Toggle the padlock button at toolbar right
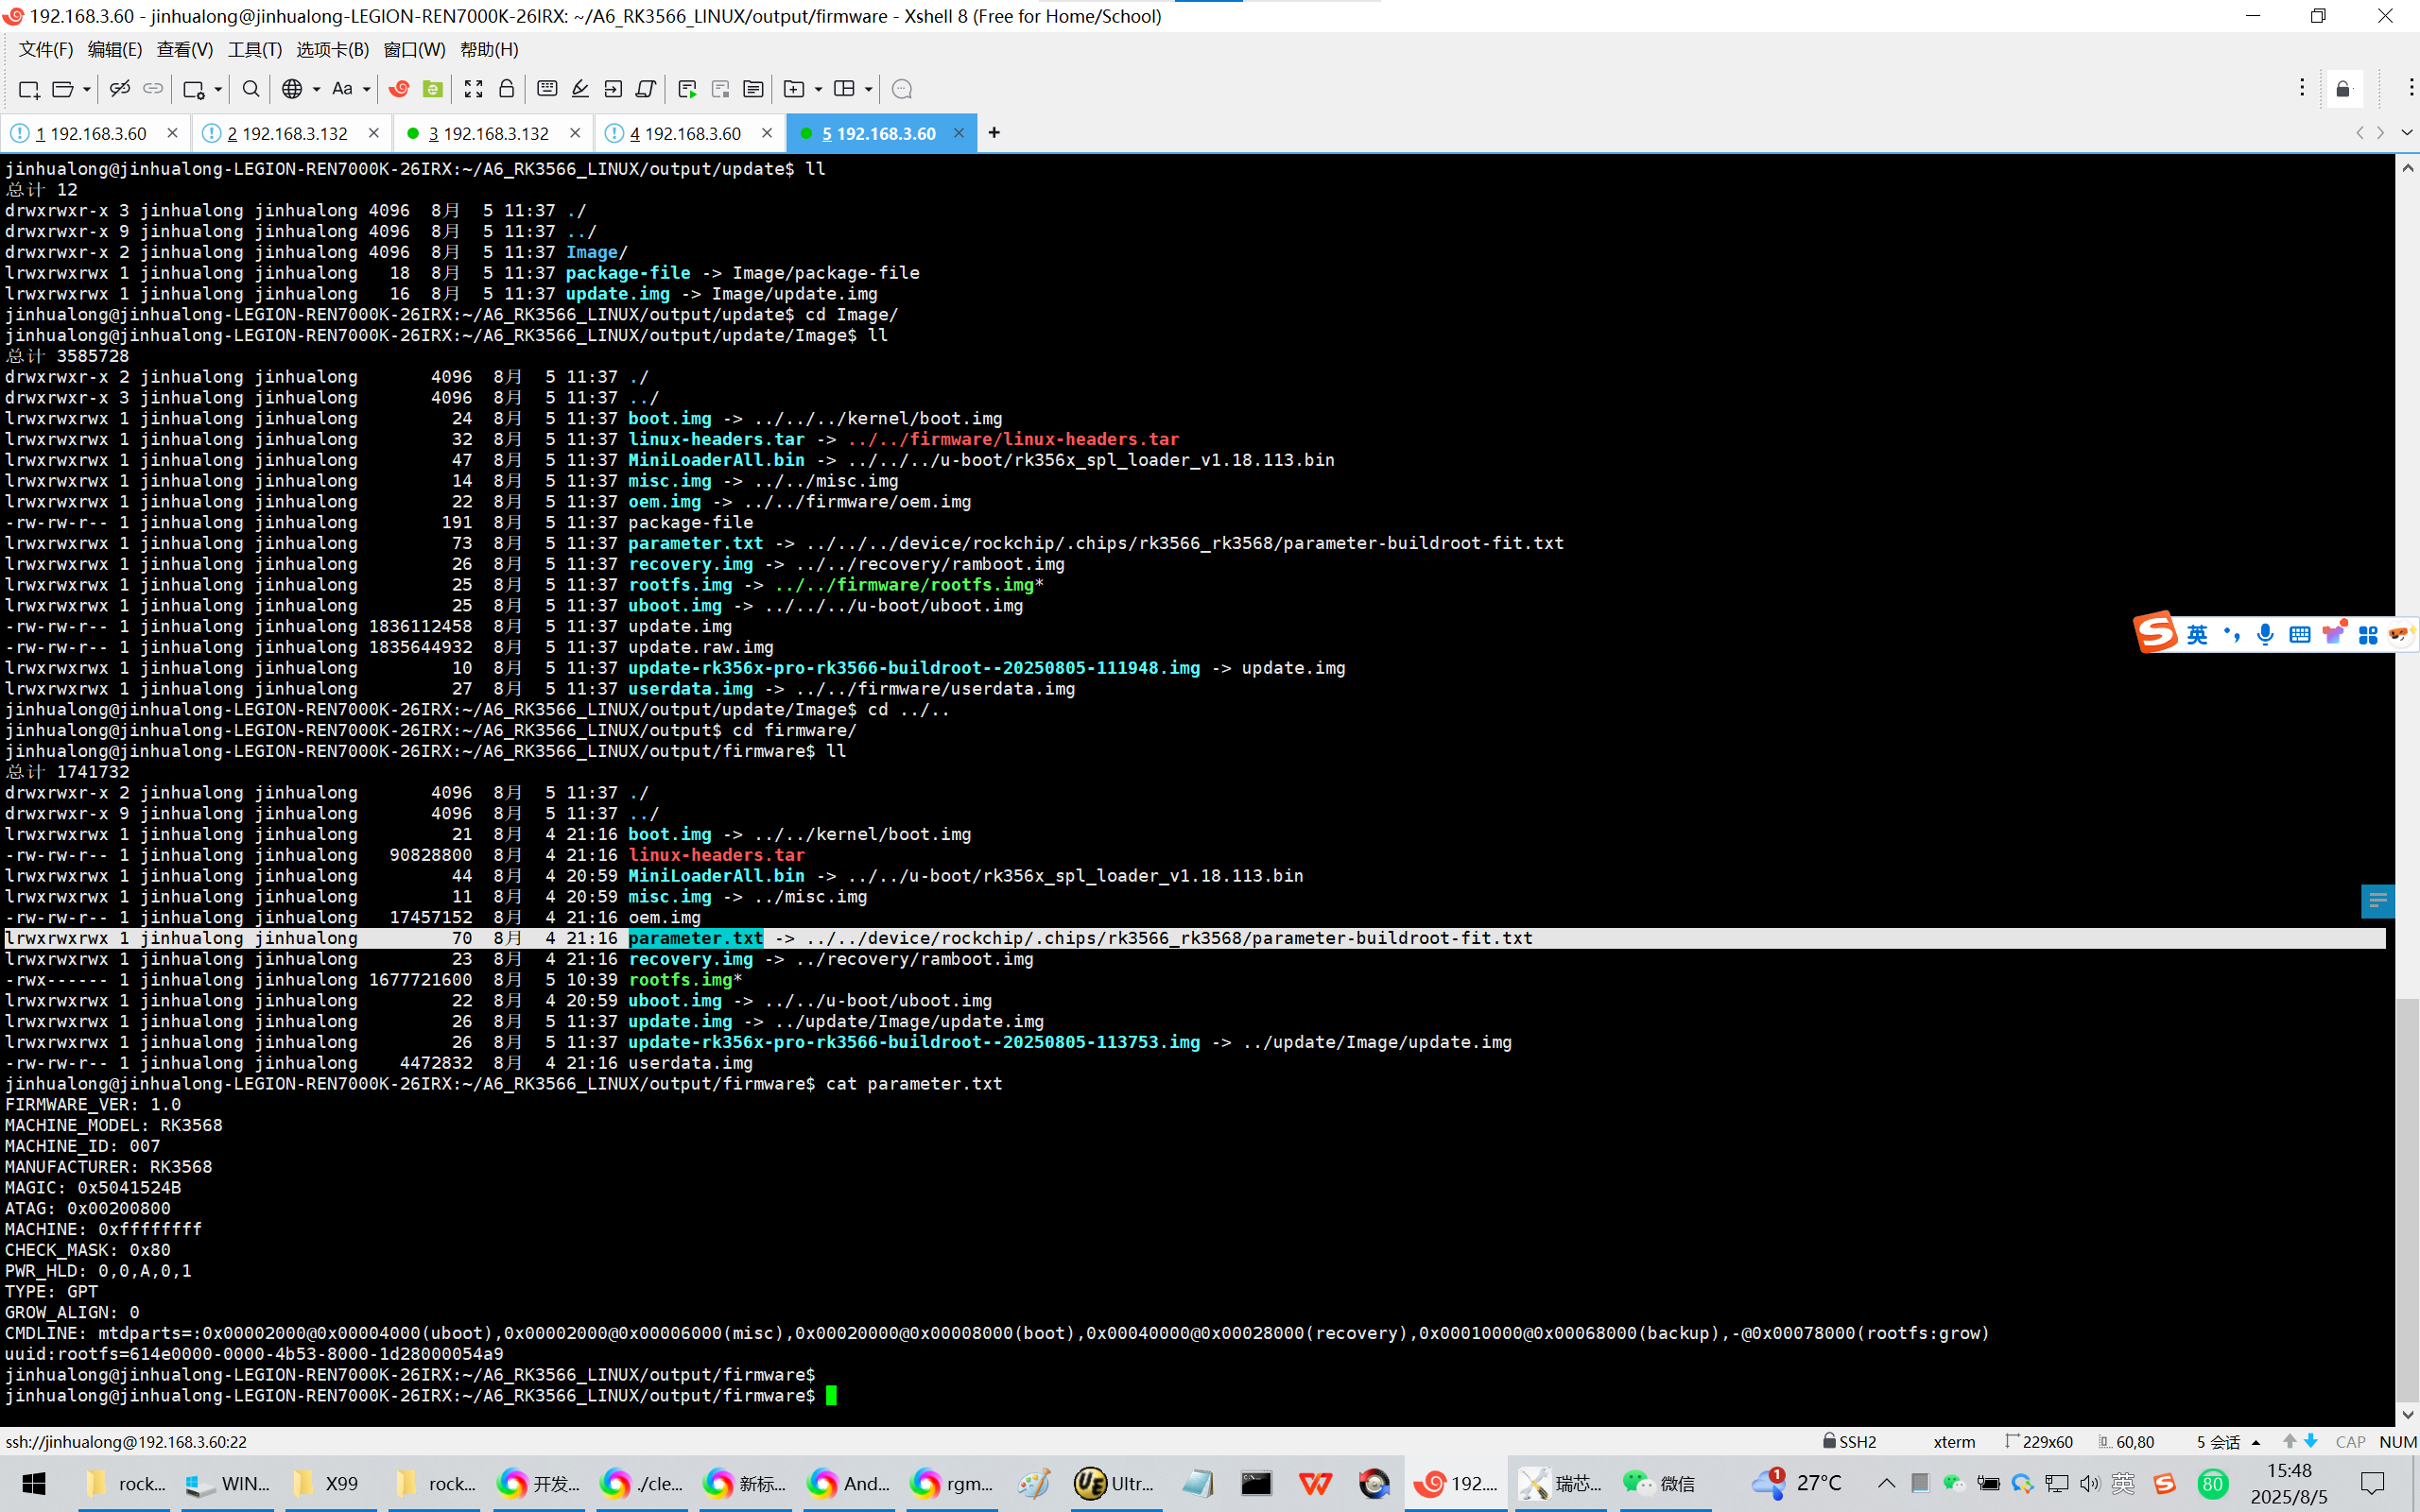This screenshot has height=1512, width=2420. coord(2343,90)
